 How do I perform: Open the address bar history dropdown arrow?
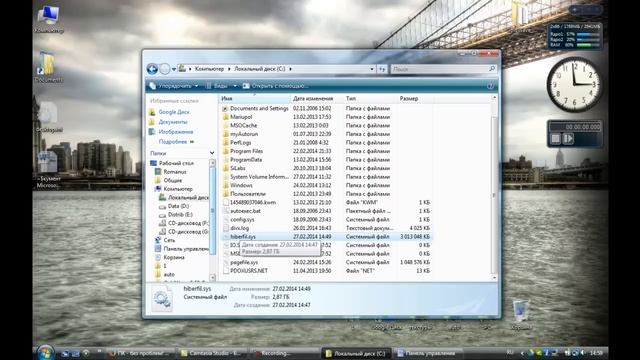click(x=371, y=69)
